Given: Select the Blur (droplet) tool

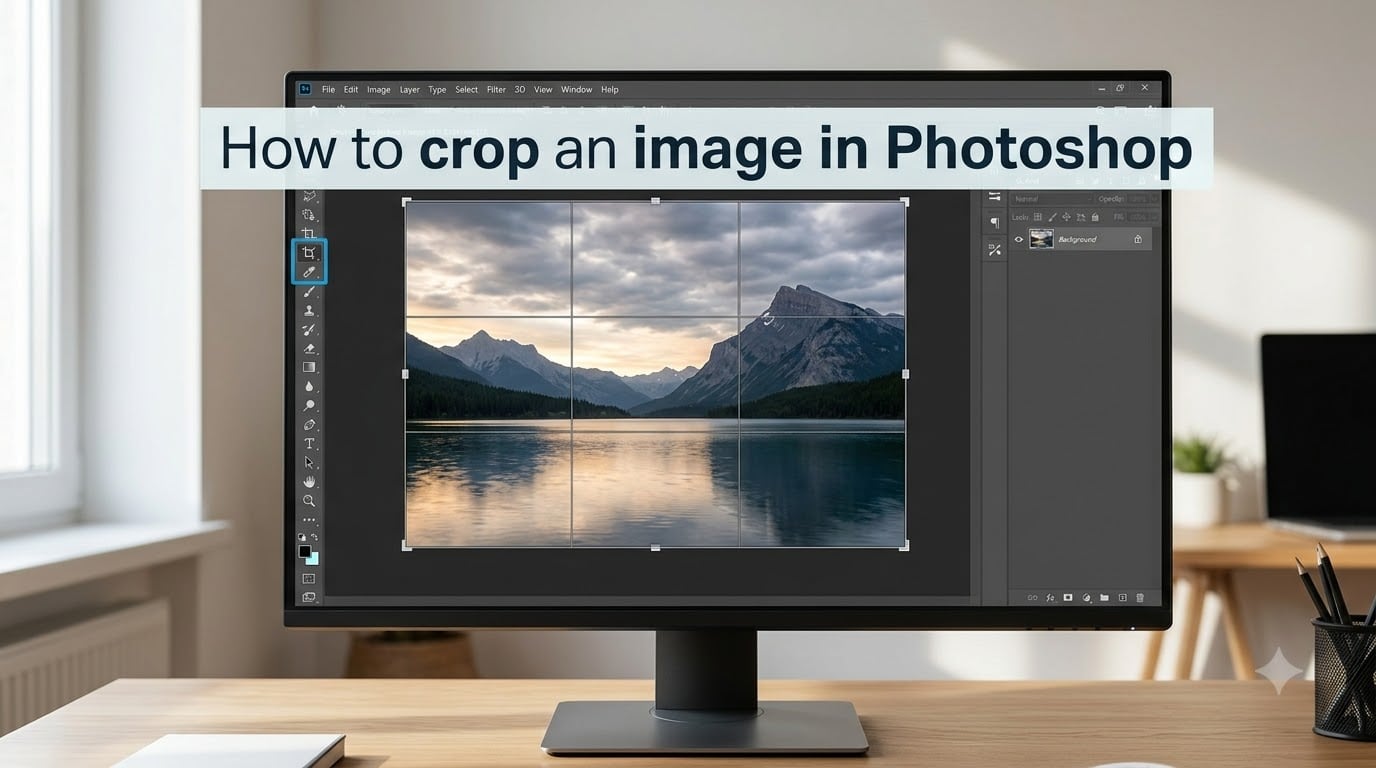Looking at the screenshot, I should pos(309,386).
